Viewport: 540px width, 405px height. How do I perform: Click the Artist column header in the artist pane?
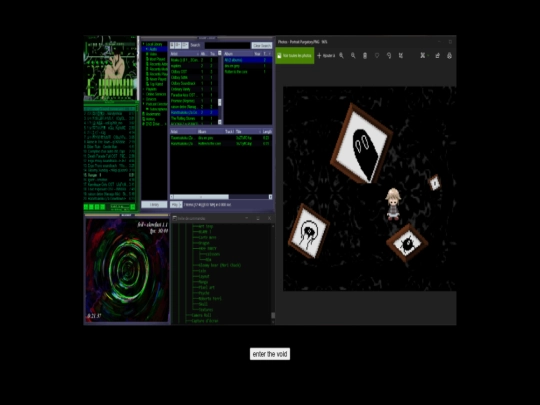click(x=184, y=54)
